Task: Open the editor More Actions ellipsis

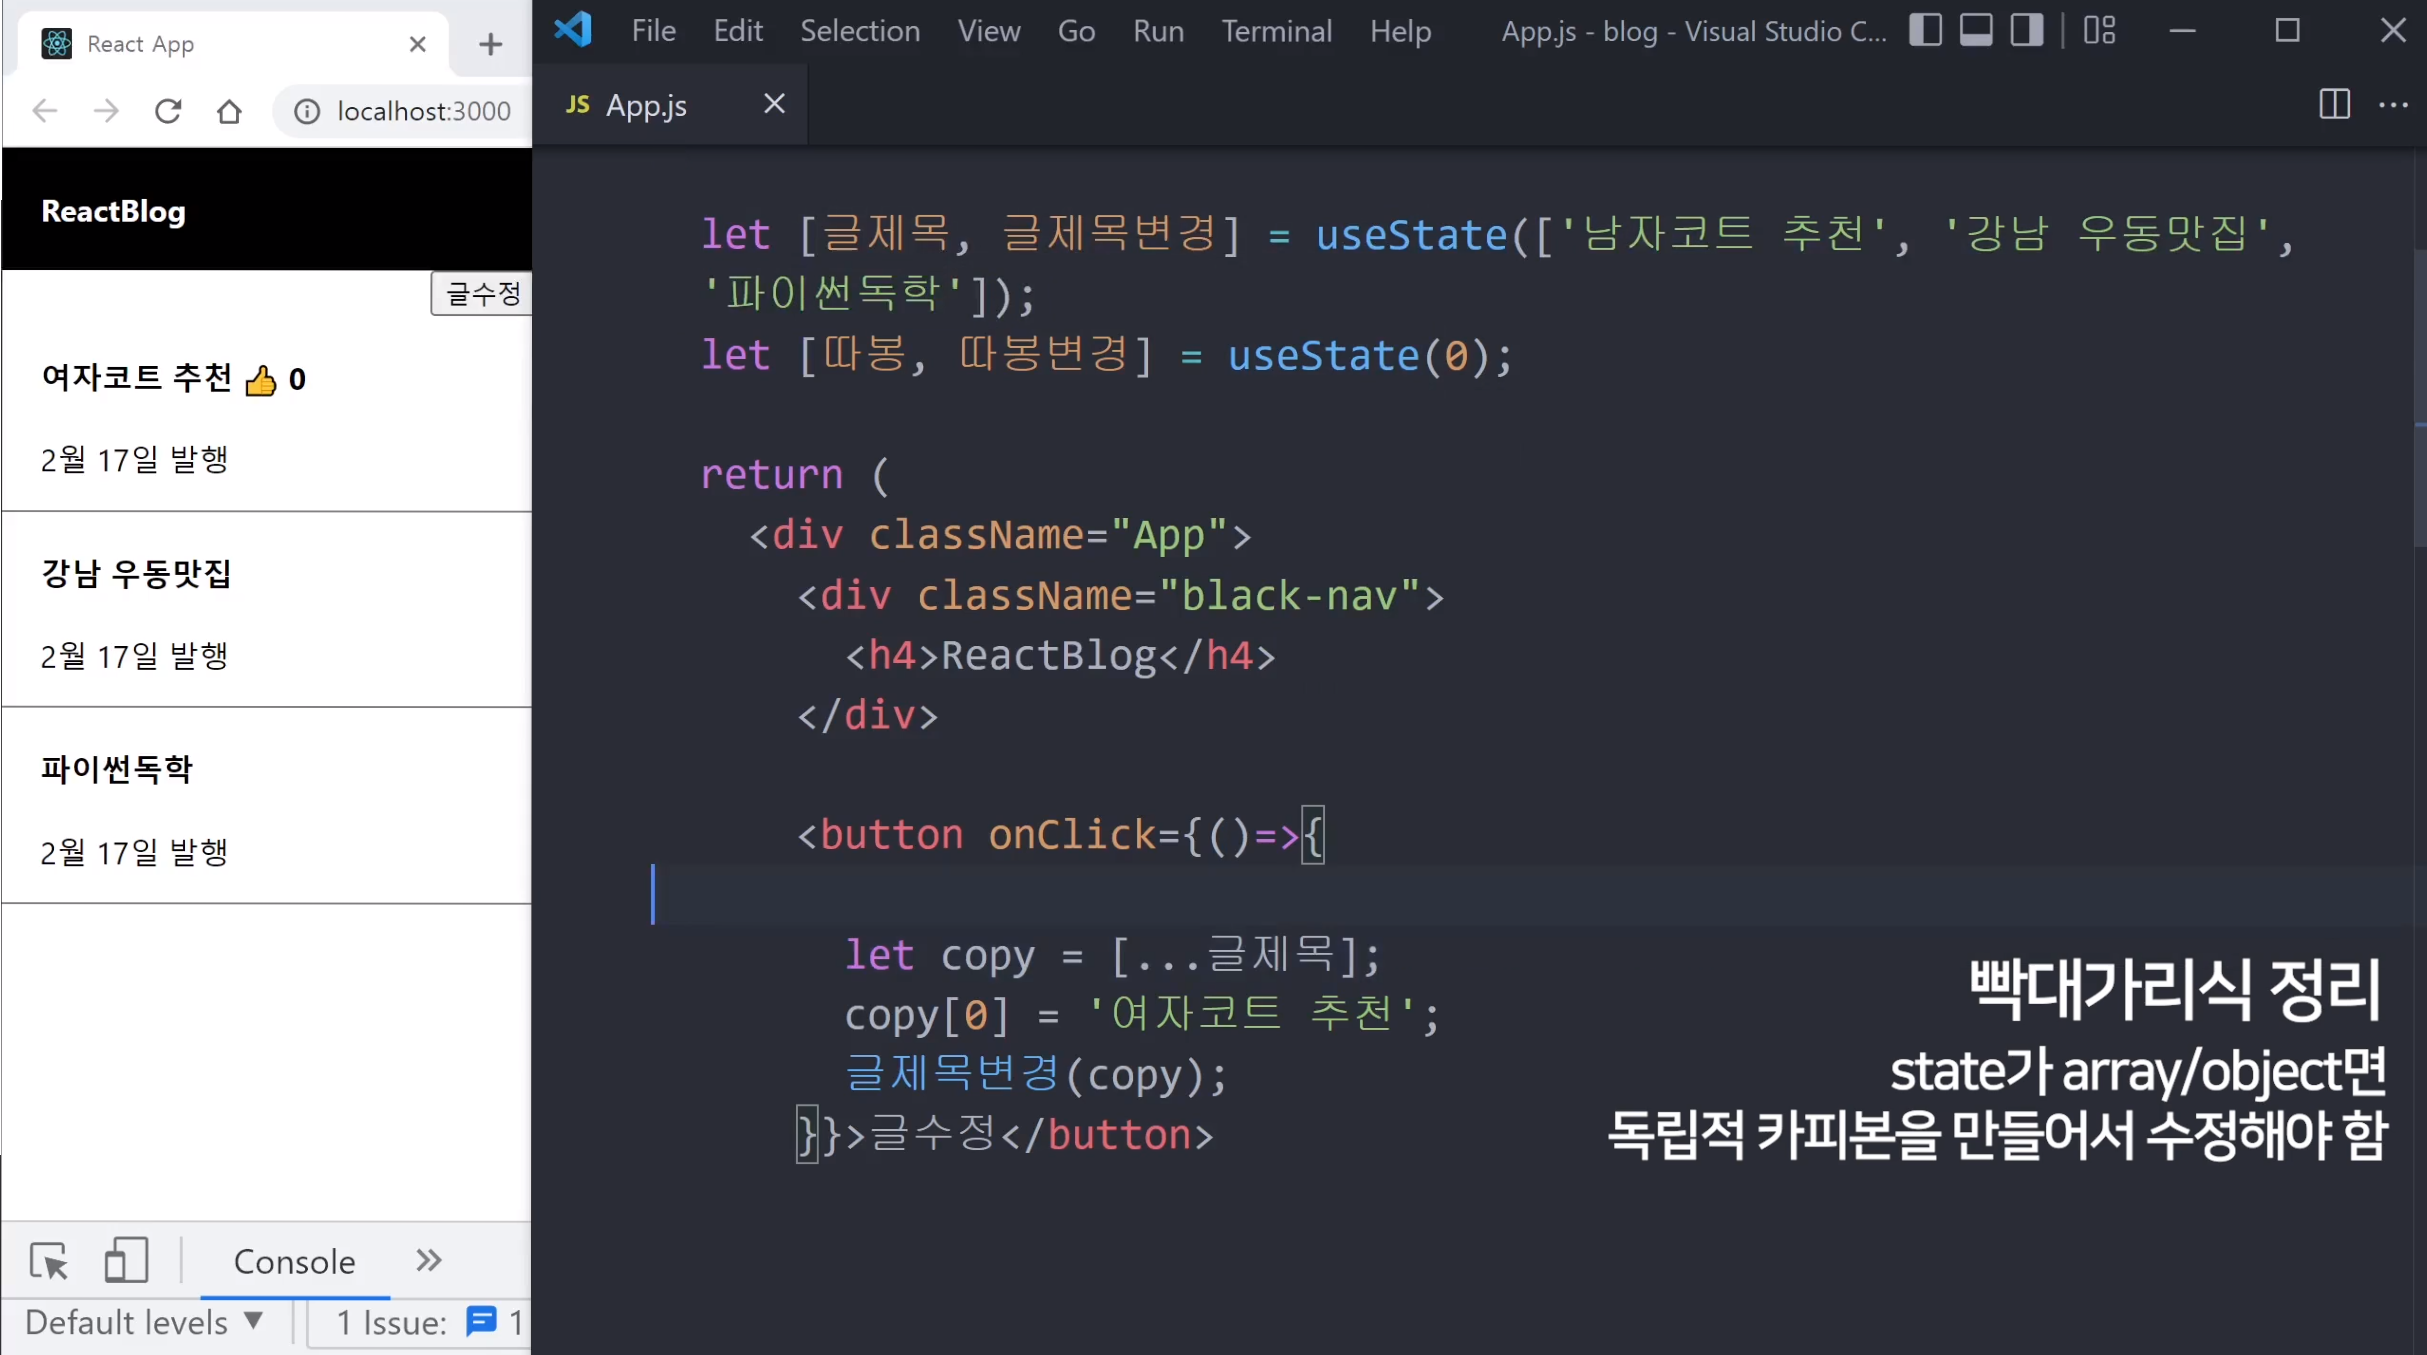Action: pos(2393,104)
